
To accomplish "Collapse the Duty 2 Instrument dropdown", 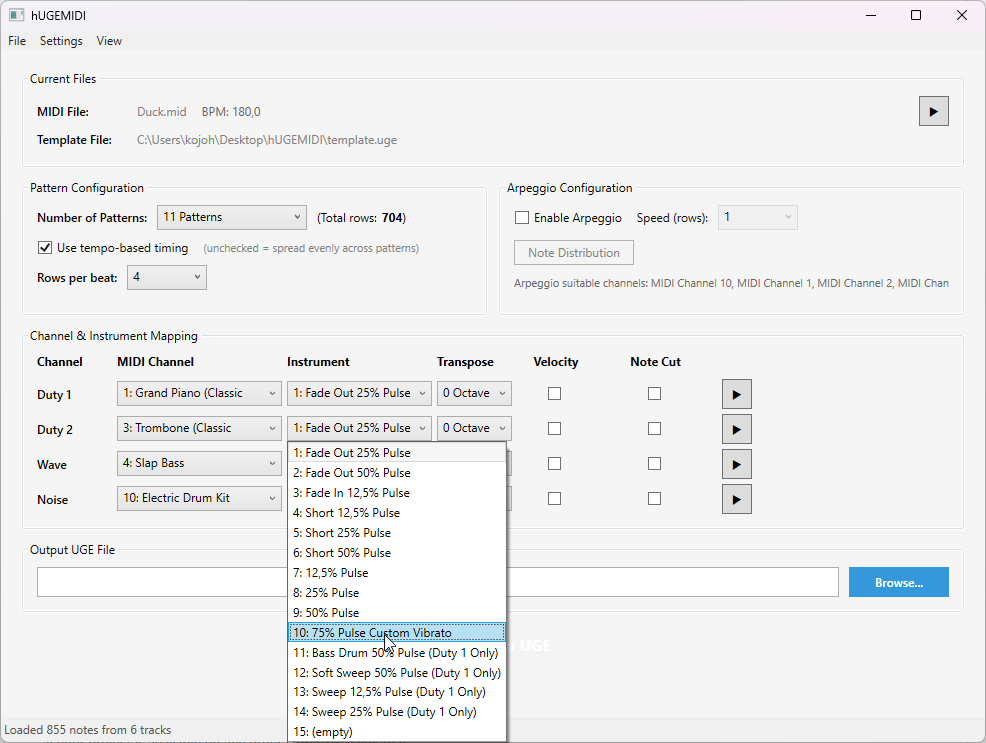I will pos(359,429).
